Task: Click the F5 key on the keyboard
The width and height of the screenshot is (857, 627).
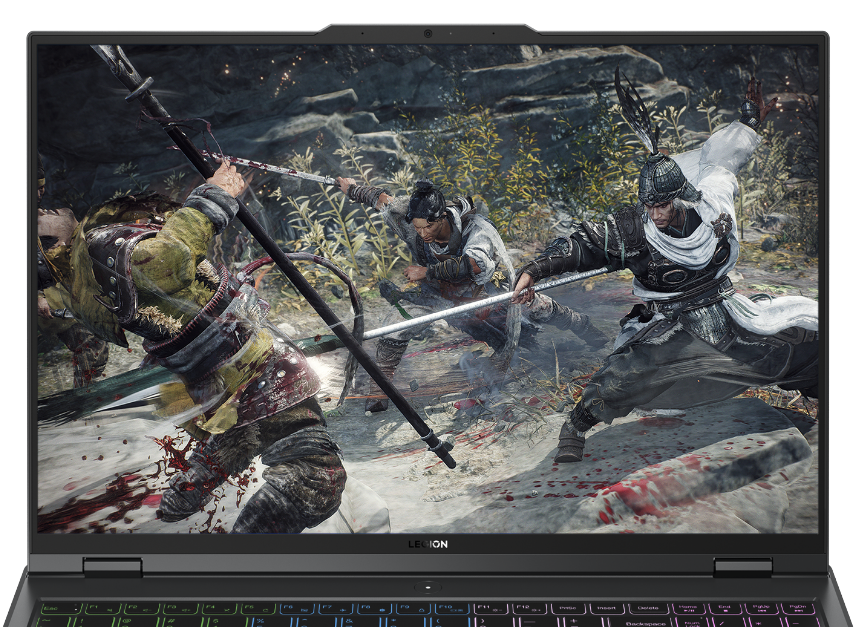Action: point(259,608)
